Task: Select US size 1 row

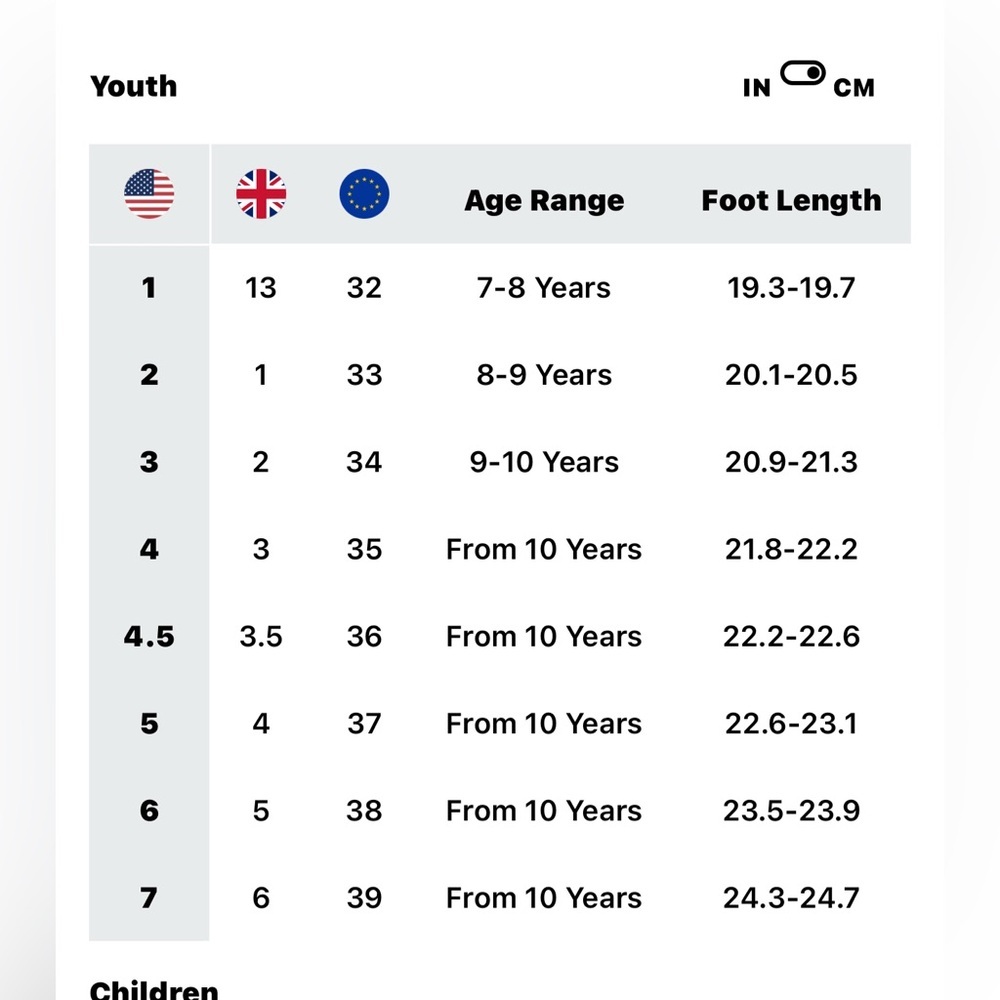Action: 149,288
